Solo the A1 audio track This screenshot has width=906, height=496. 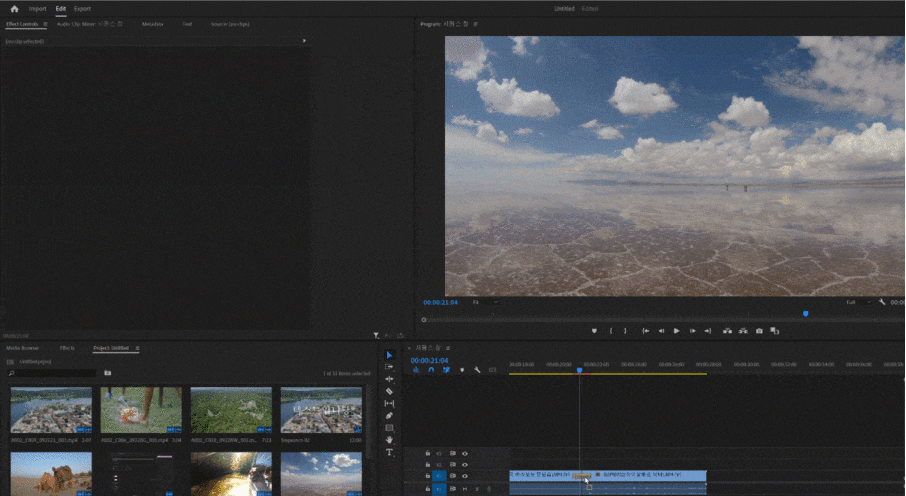click(x=477, y=489)
